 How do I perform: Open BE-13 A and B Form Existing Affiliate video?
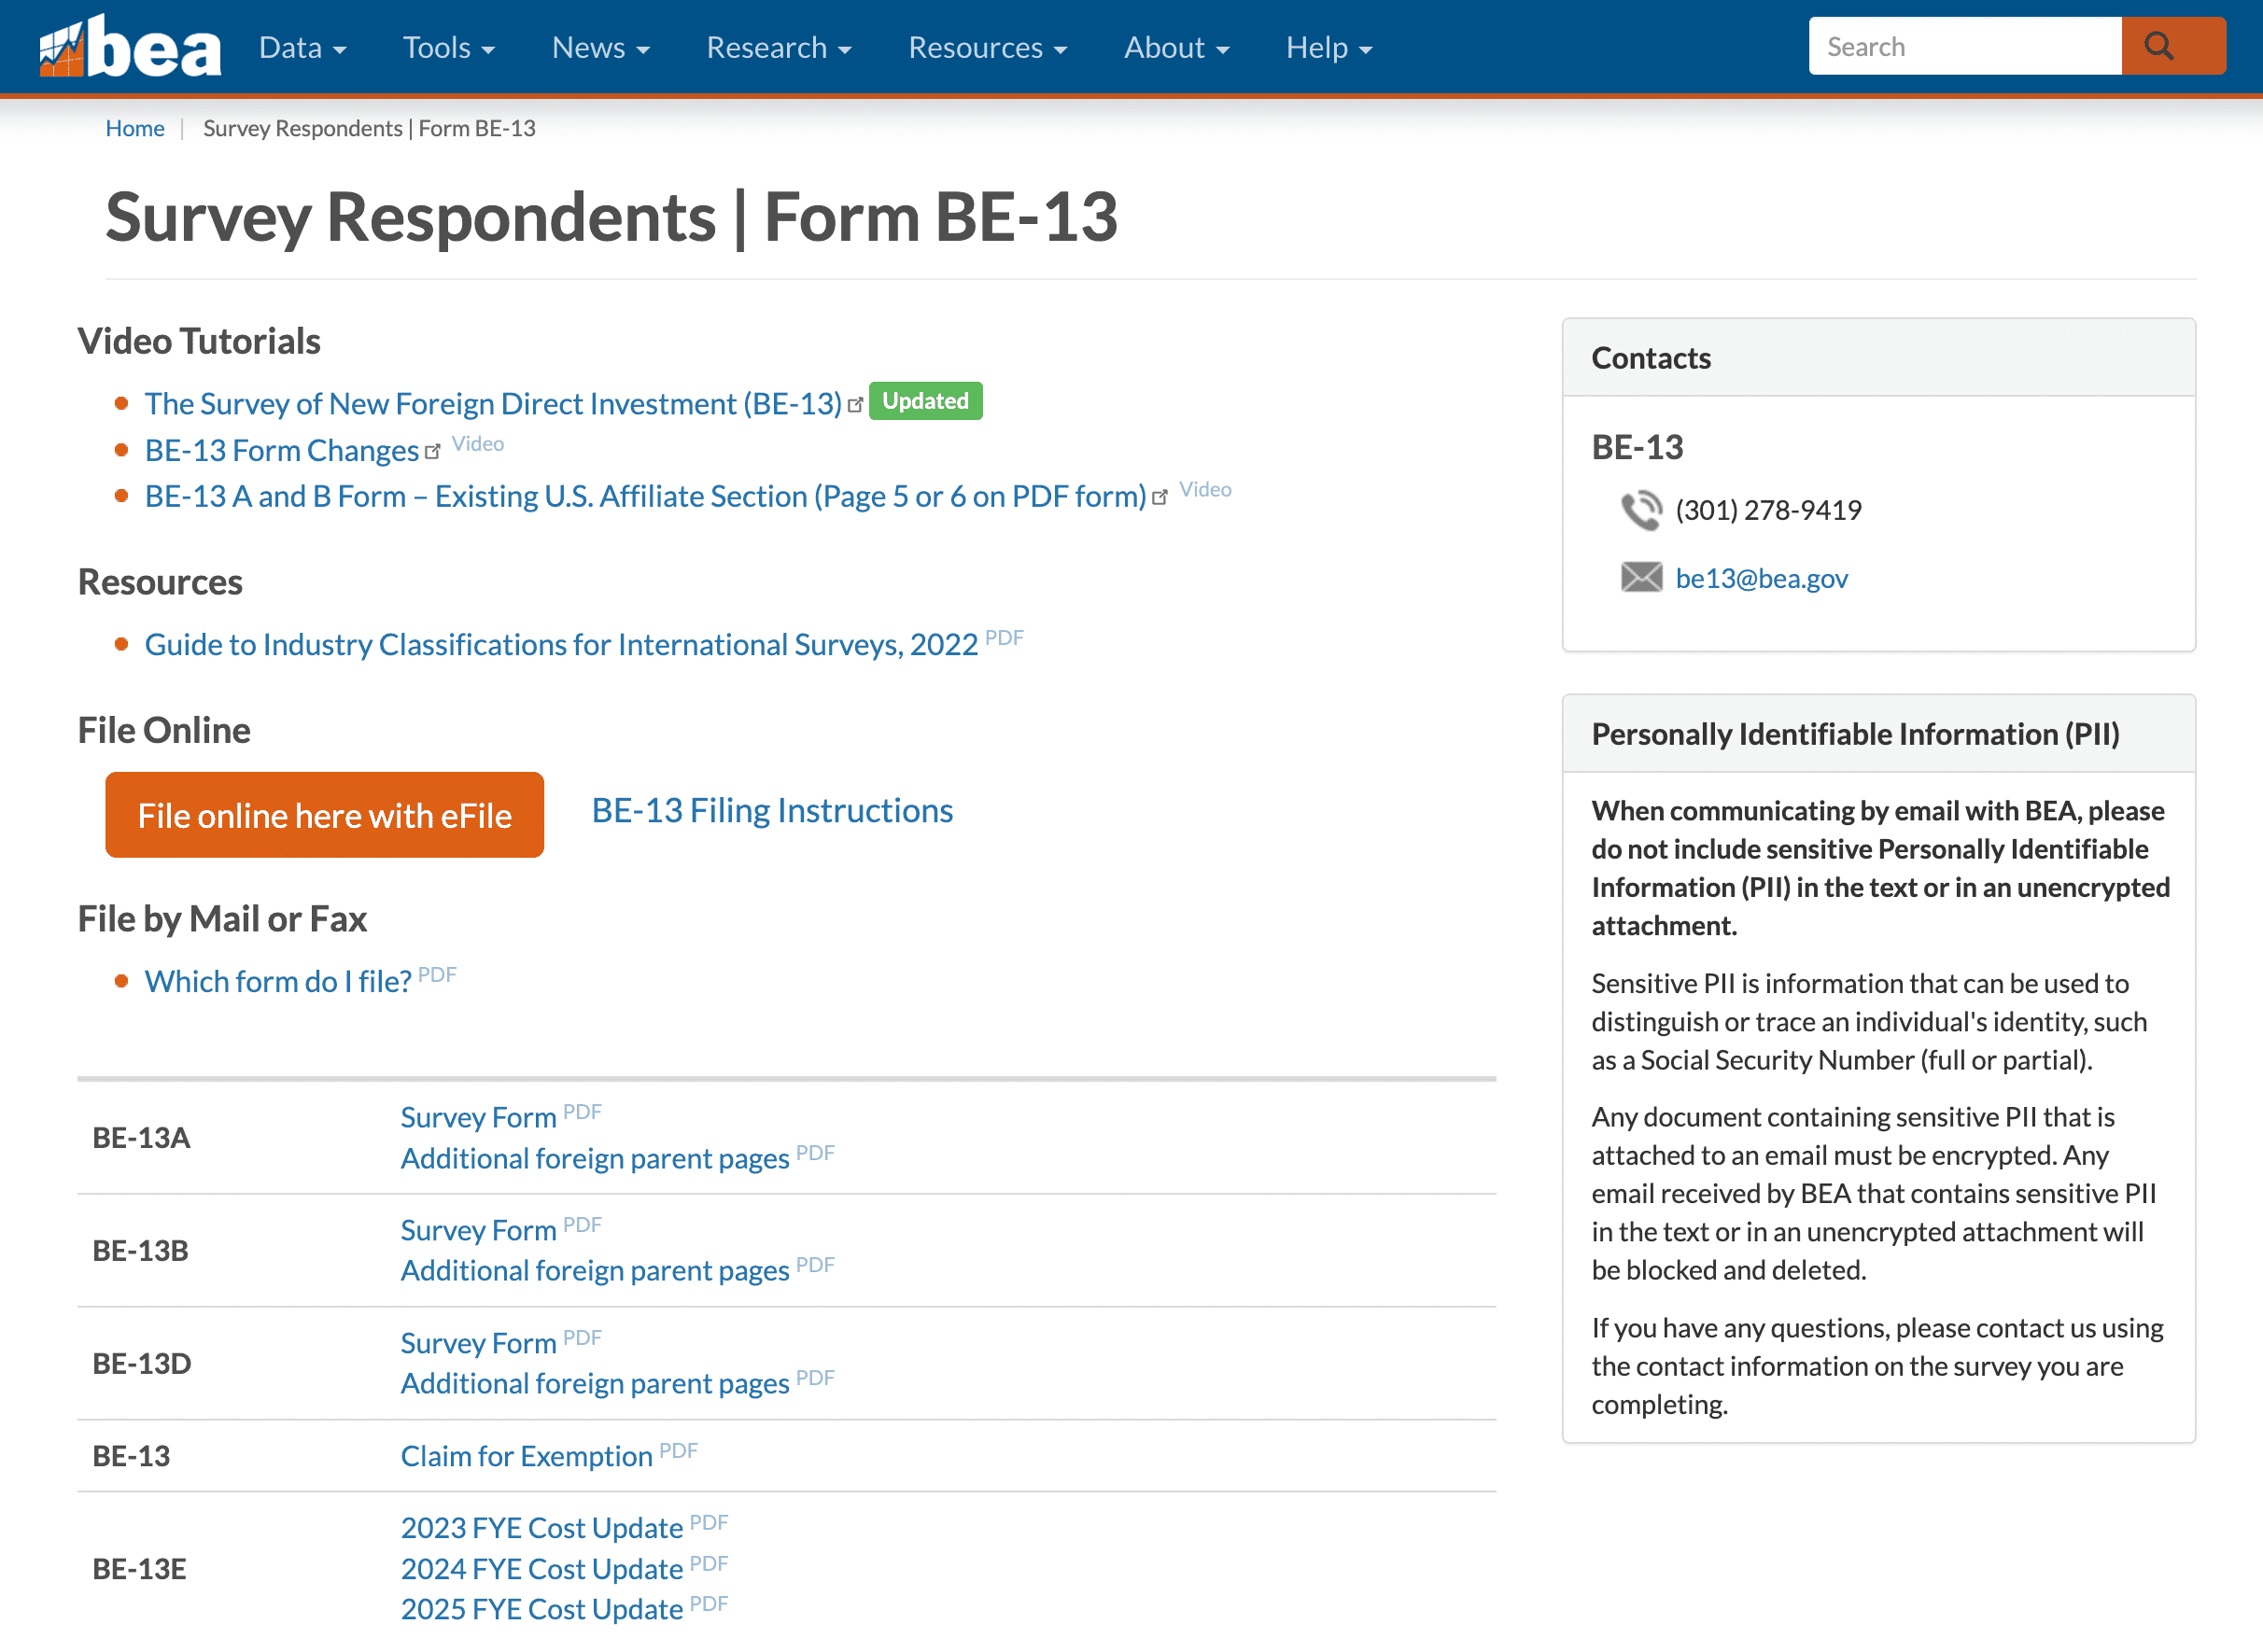tap(645, 497)
